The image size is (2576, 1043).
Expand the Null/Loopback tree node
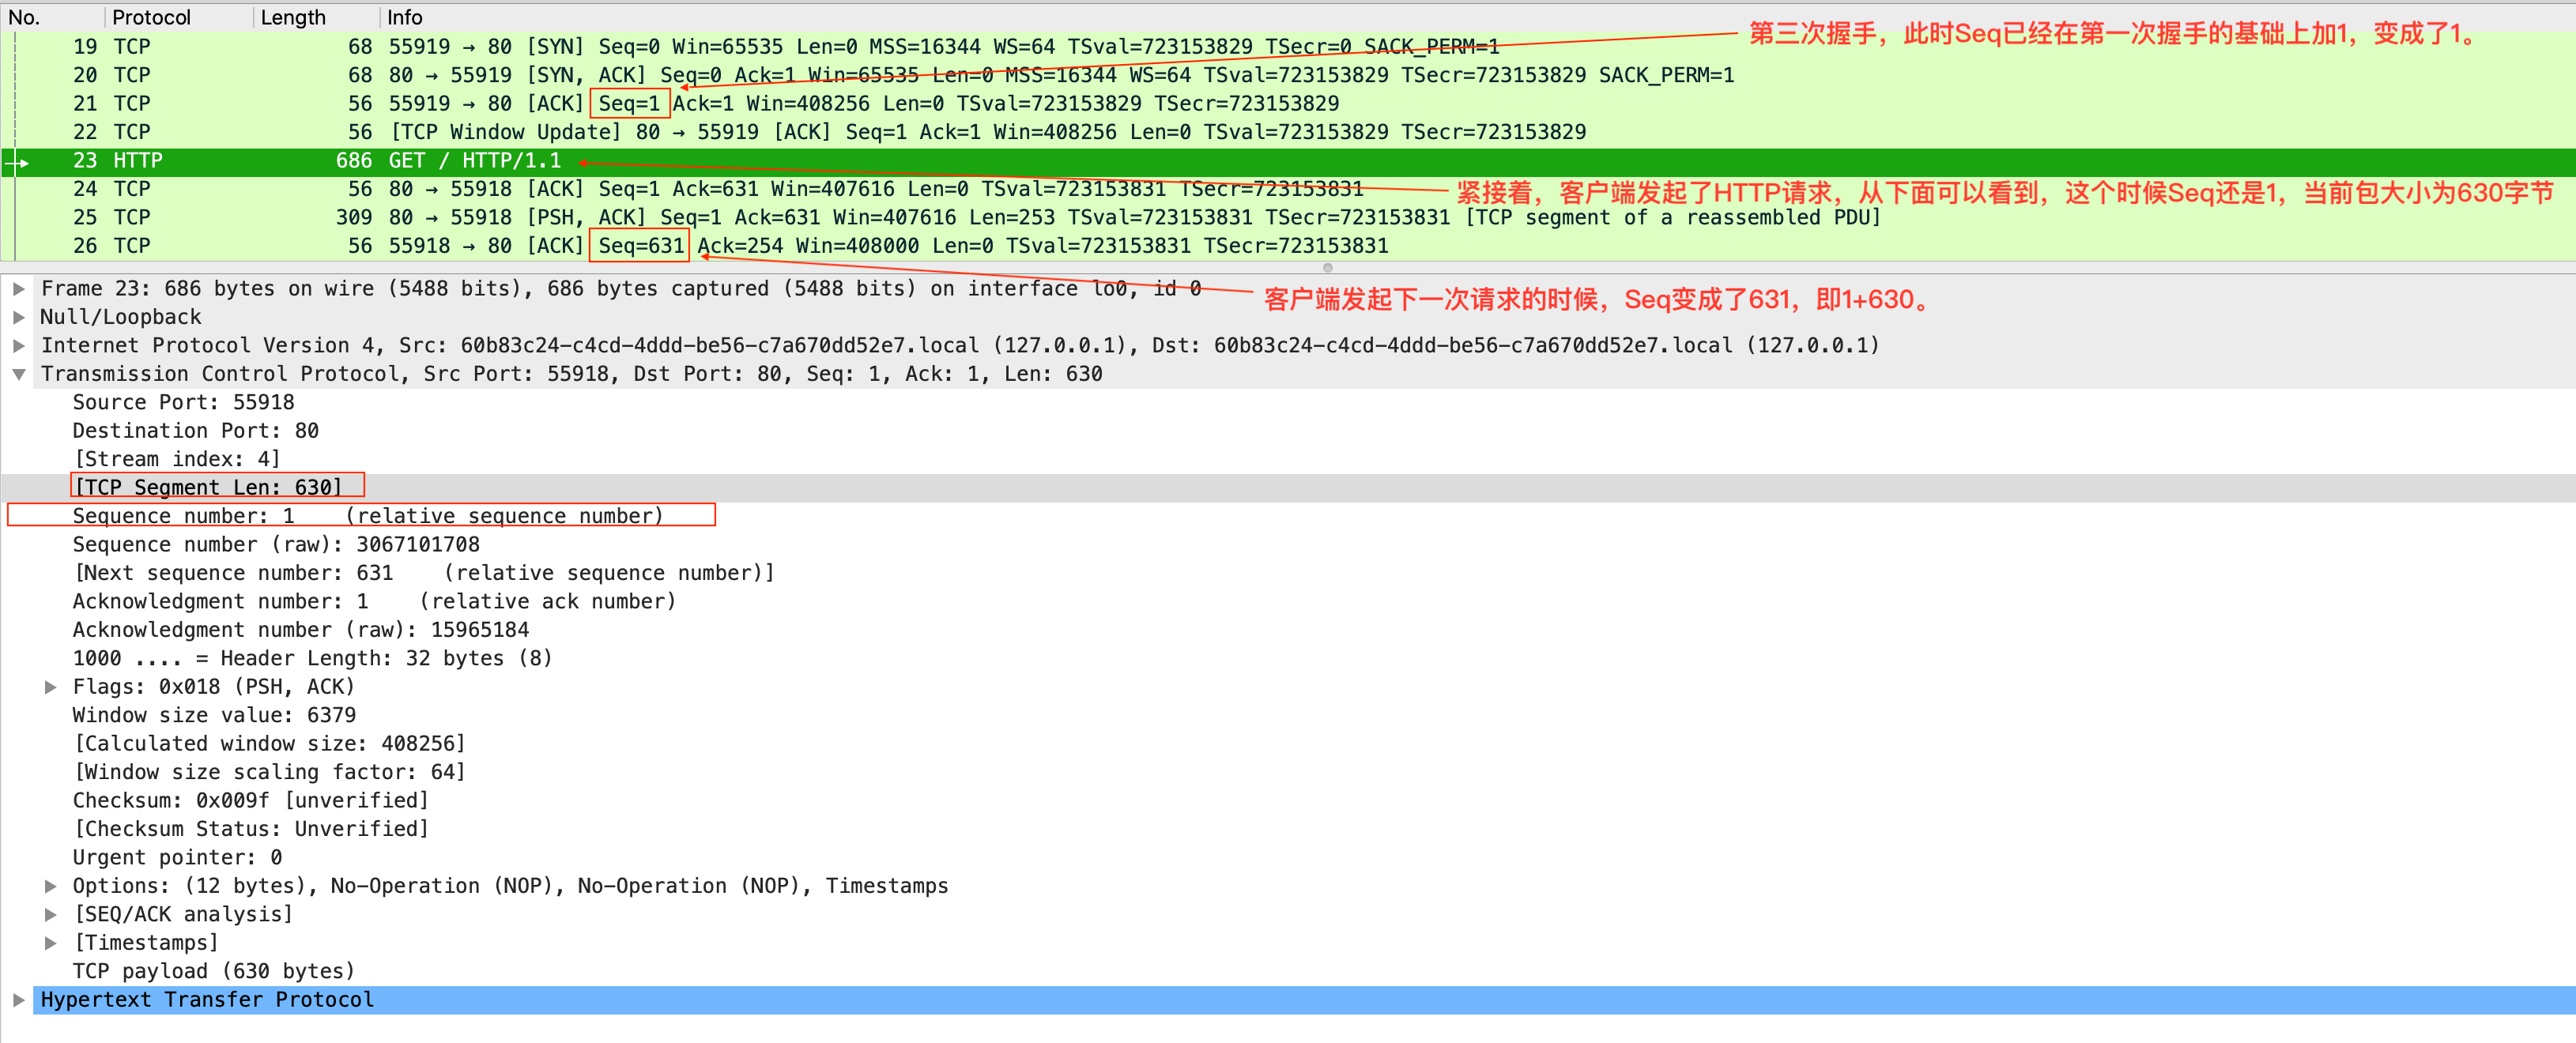(x=18, y=317)
